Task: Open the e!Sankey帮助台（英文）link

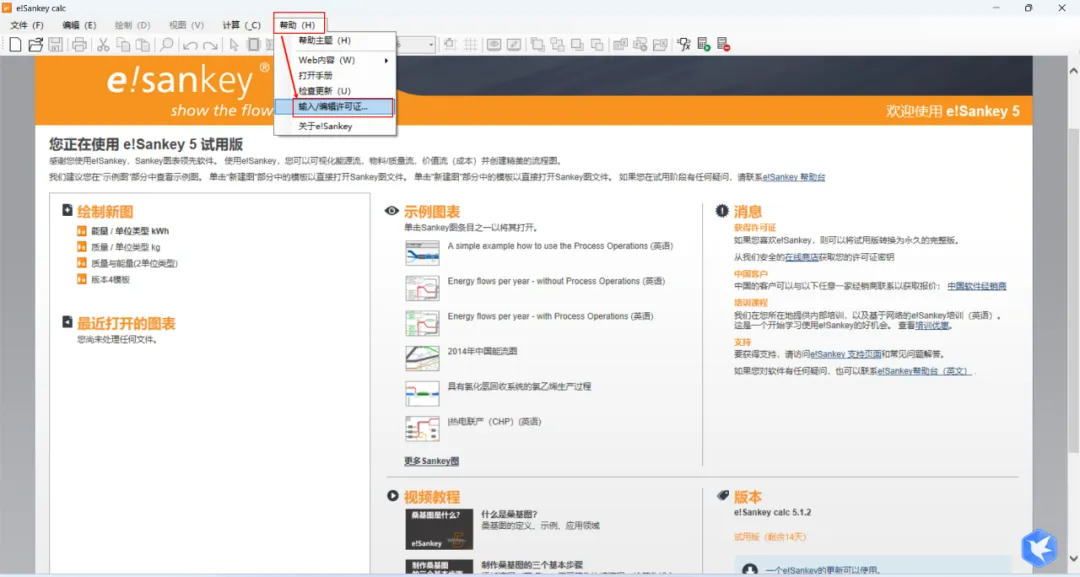Action: click(x=924, y=371)
